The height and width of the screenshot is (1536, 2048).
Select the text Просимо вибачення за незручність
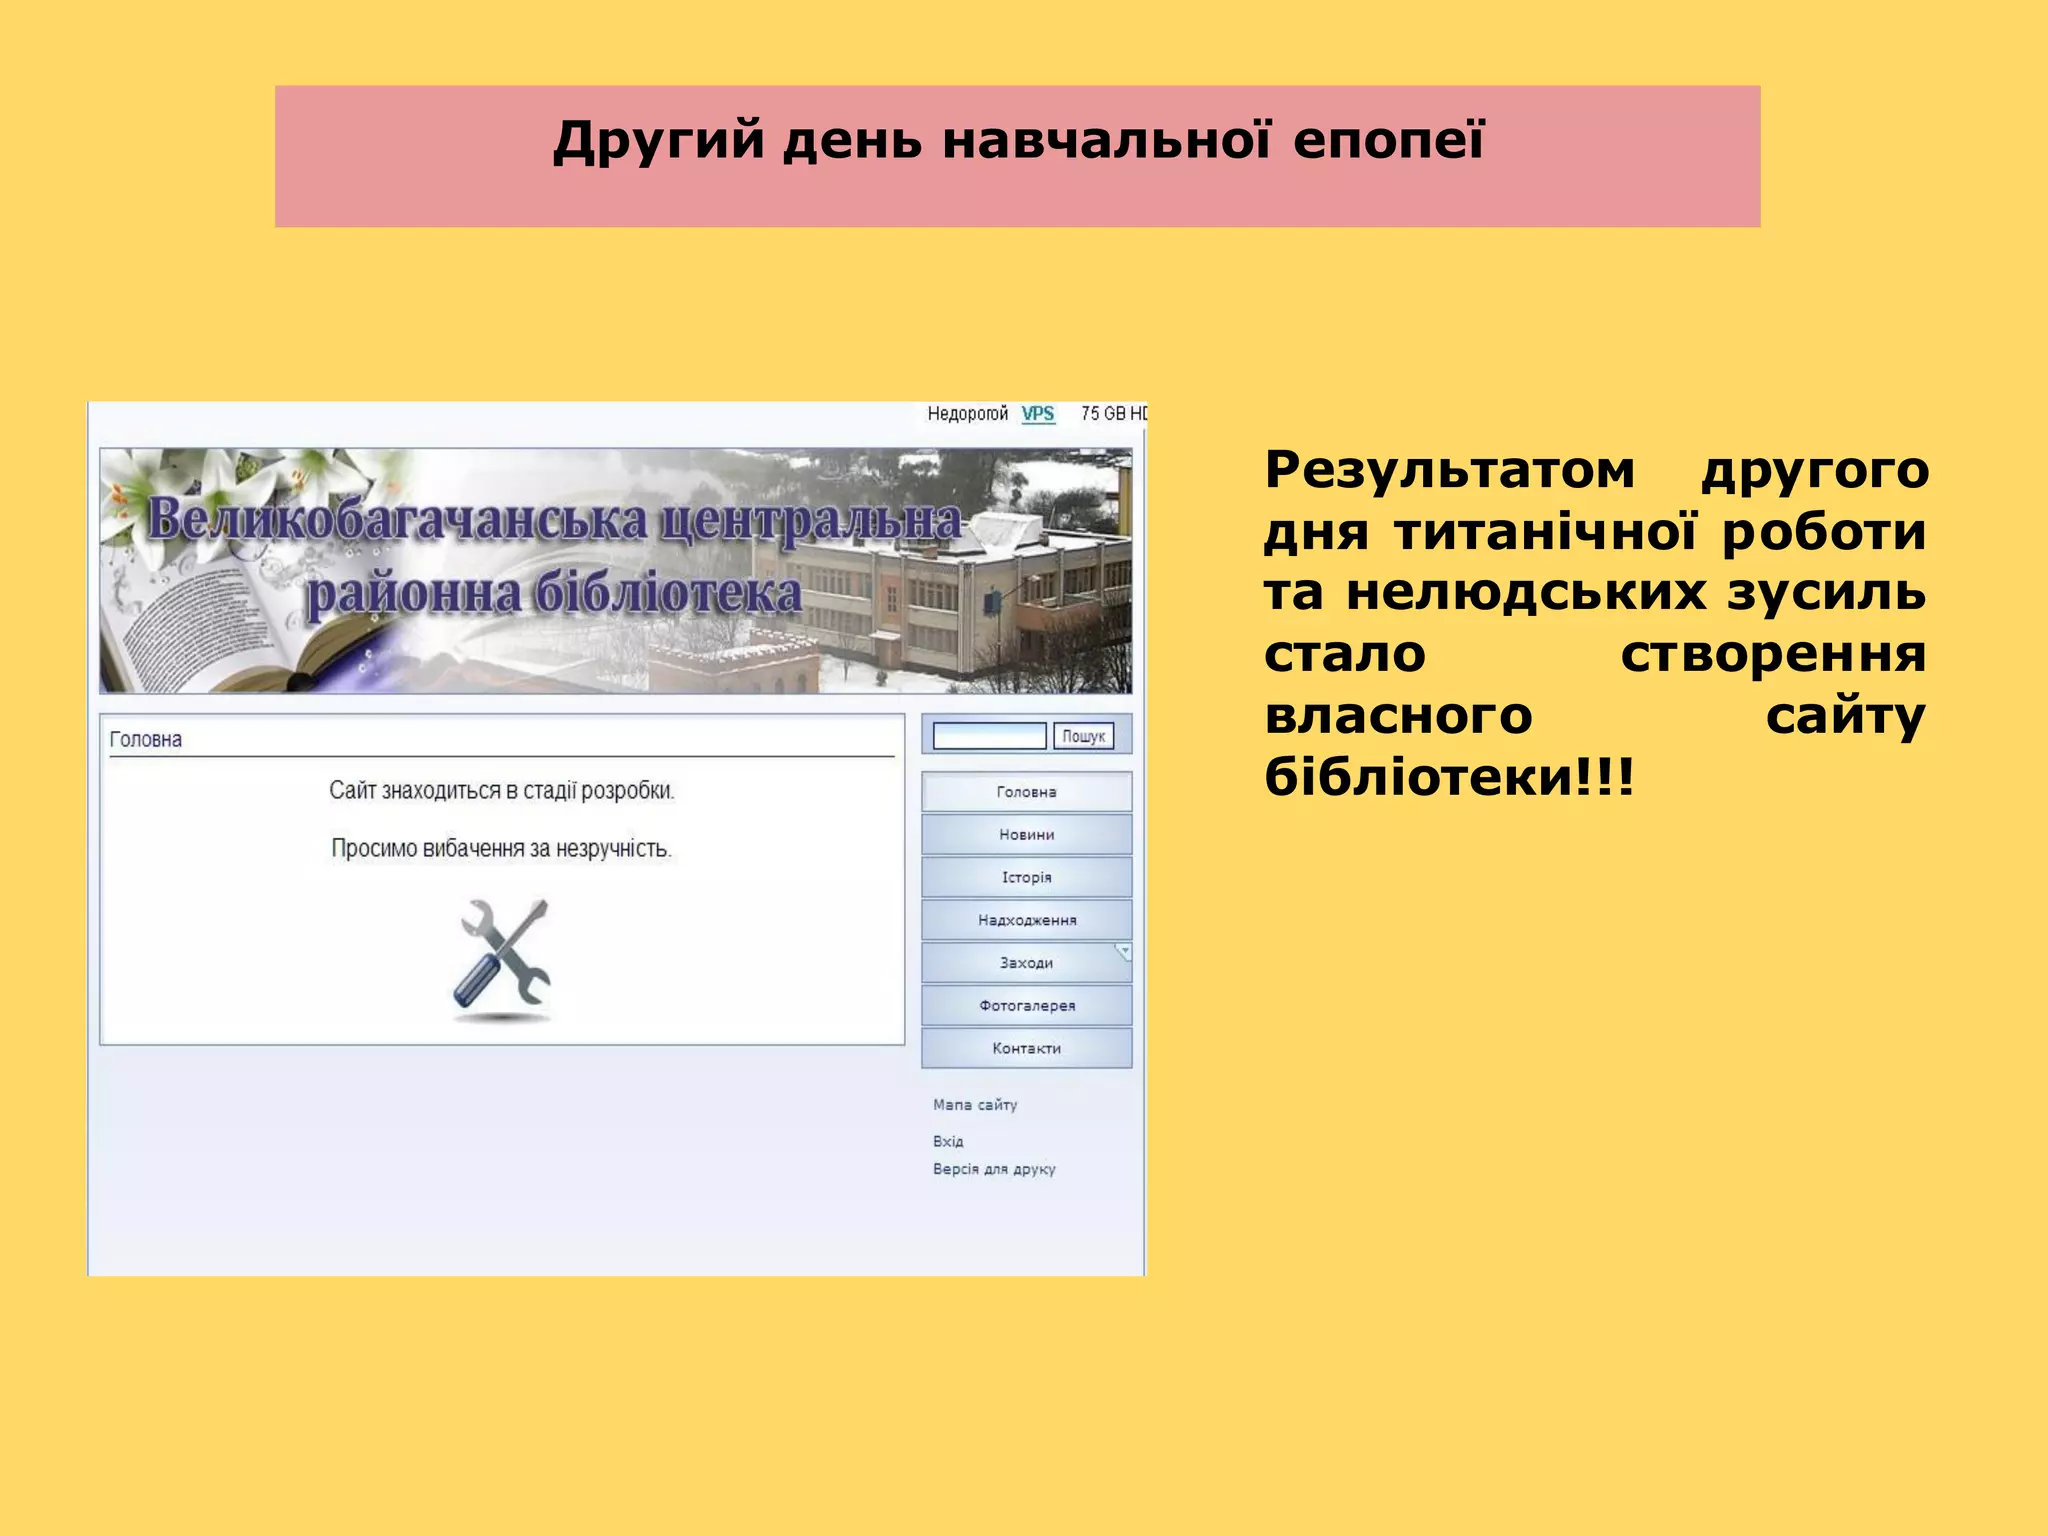501,849
